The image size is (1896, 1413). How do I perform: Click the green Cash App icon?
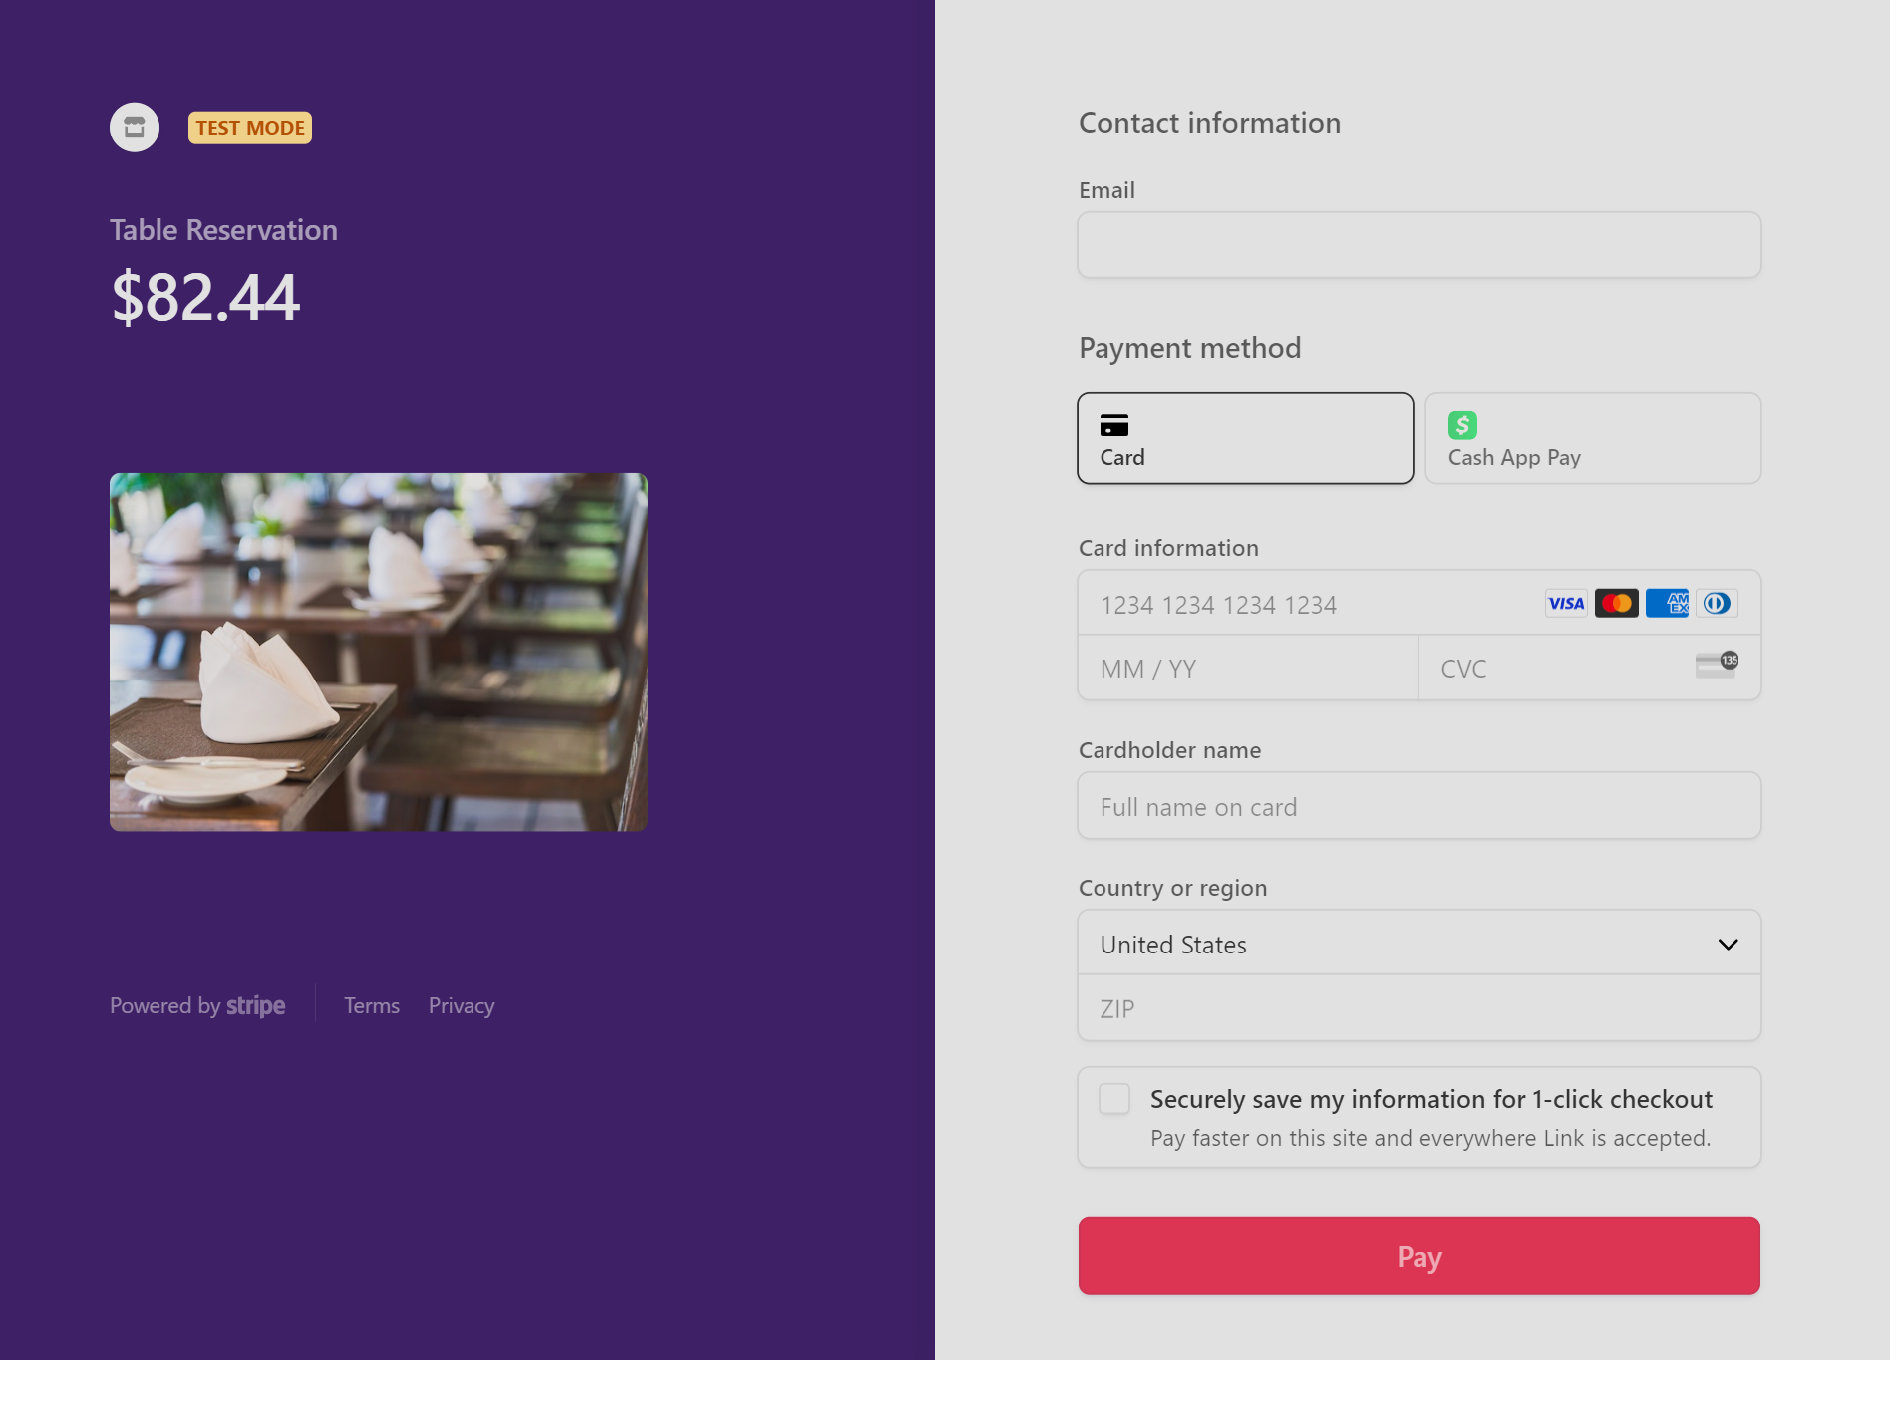click(1462, 426)
